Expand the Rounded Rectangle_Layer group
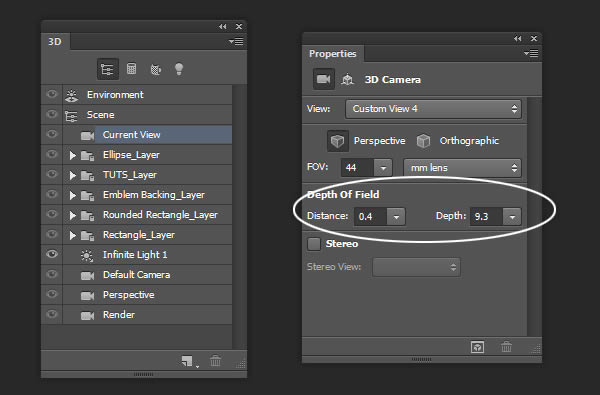 pos(72,215)
